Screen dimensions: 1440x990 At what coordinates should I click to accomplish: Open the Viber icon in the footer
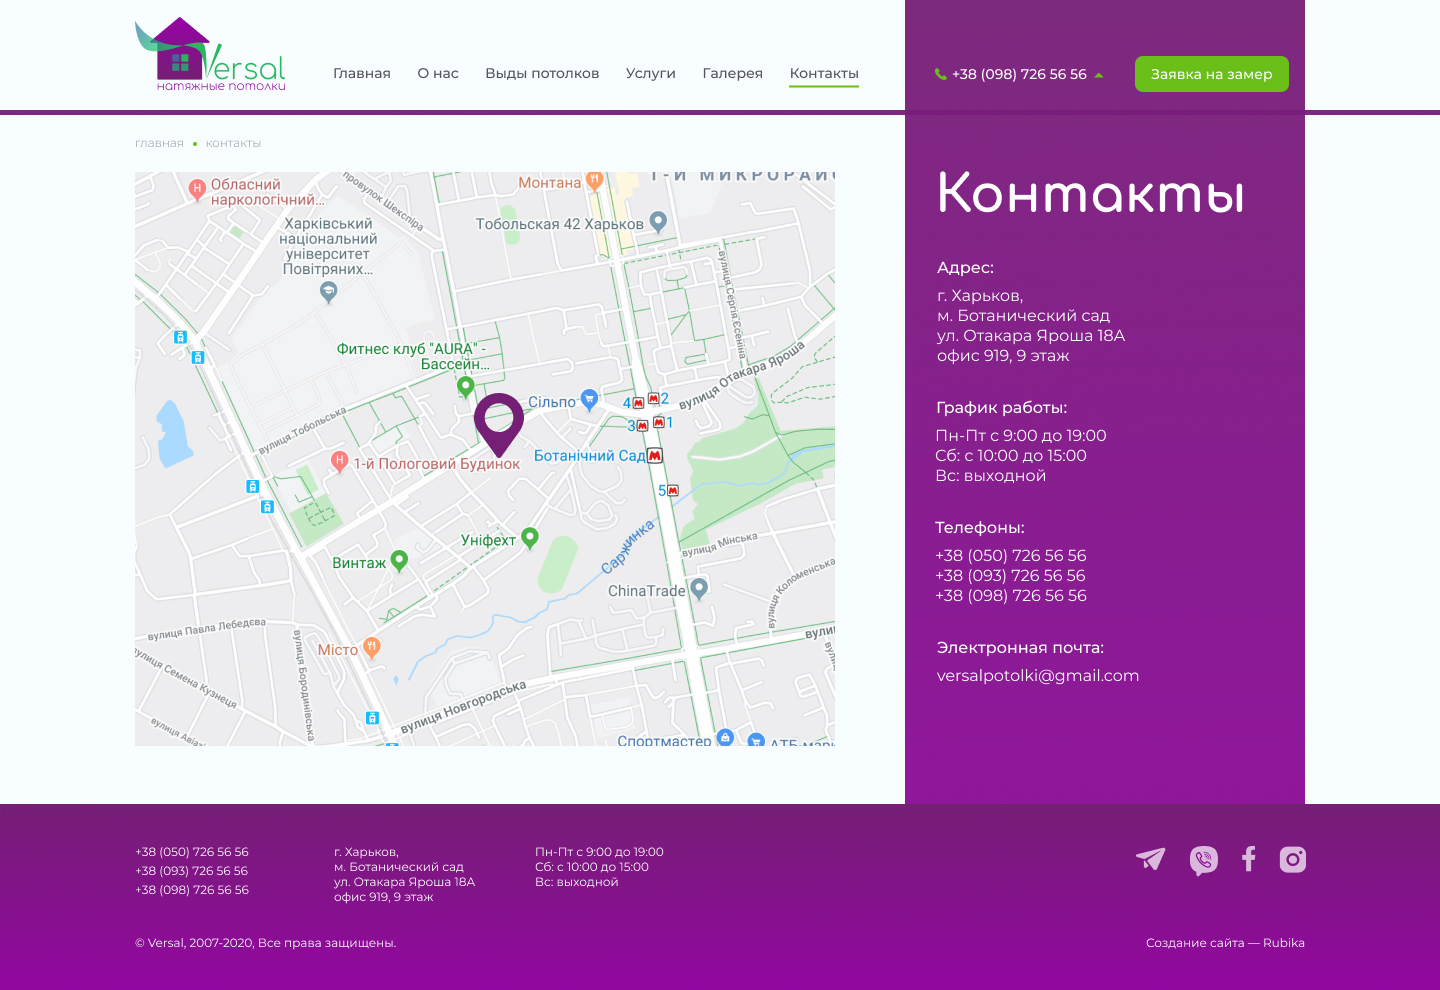[x=1204, y=860]
